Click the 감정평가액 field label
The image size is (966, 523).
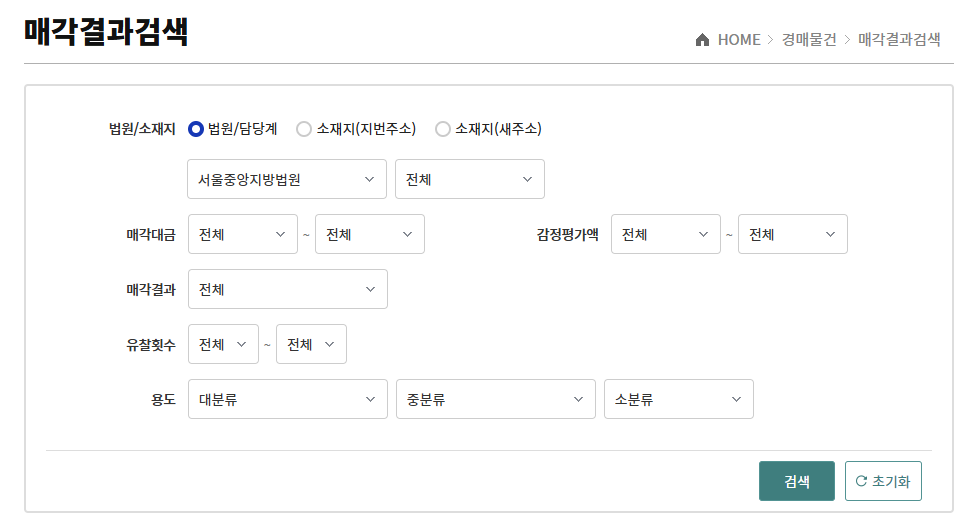point(567,235)
